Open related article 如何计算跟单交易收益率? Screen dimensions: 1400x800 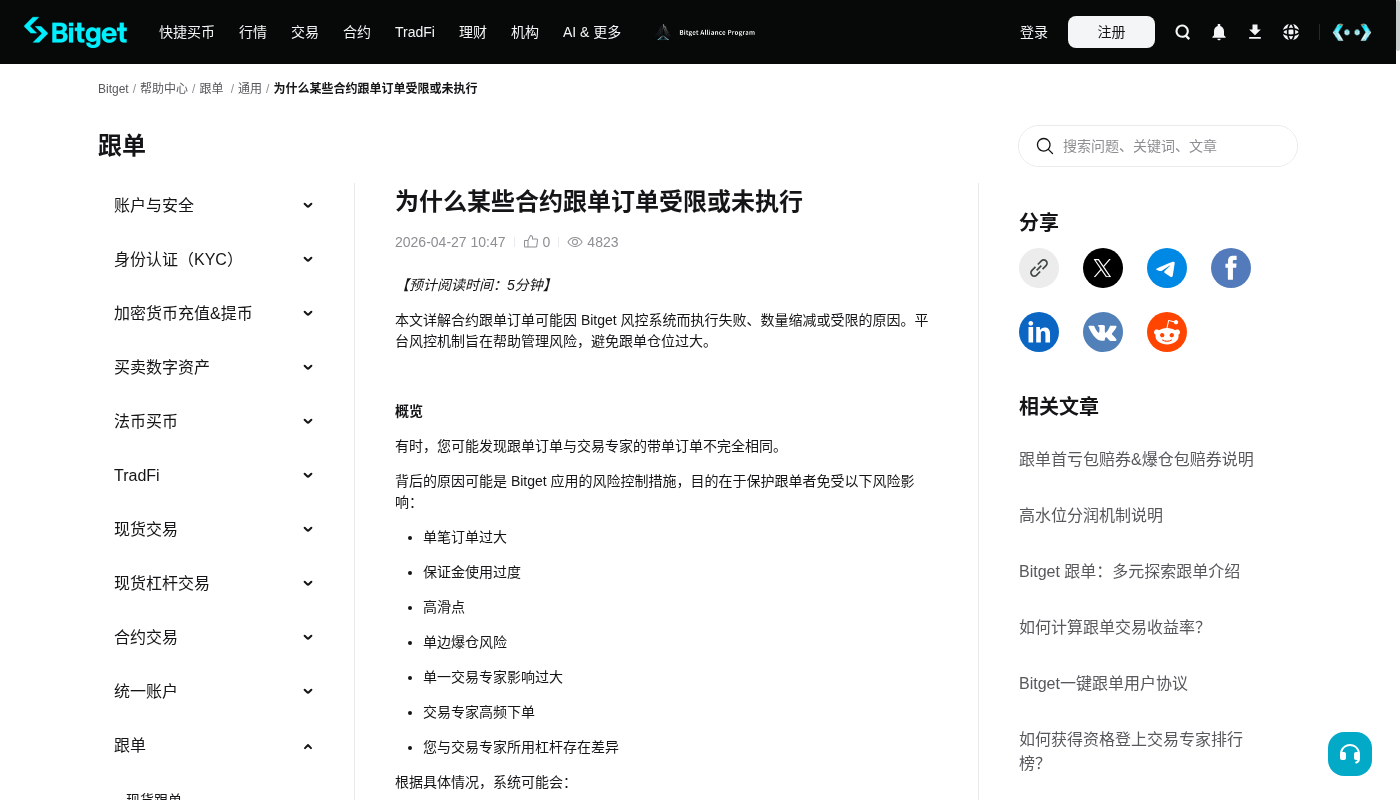click(1111, 628)
